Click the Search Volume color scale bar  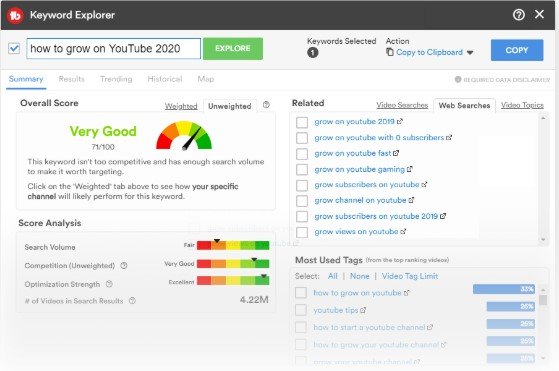point(233,245)
